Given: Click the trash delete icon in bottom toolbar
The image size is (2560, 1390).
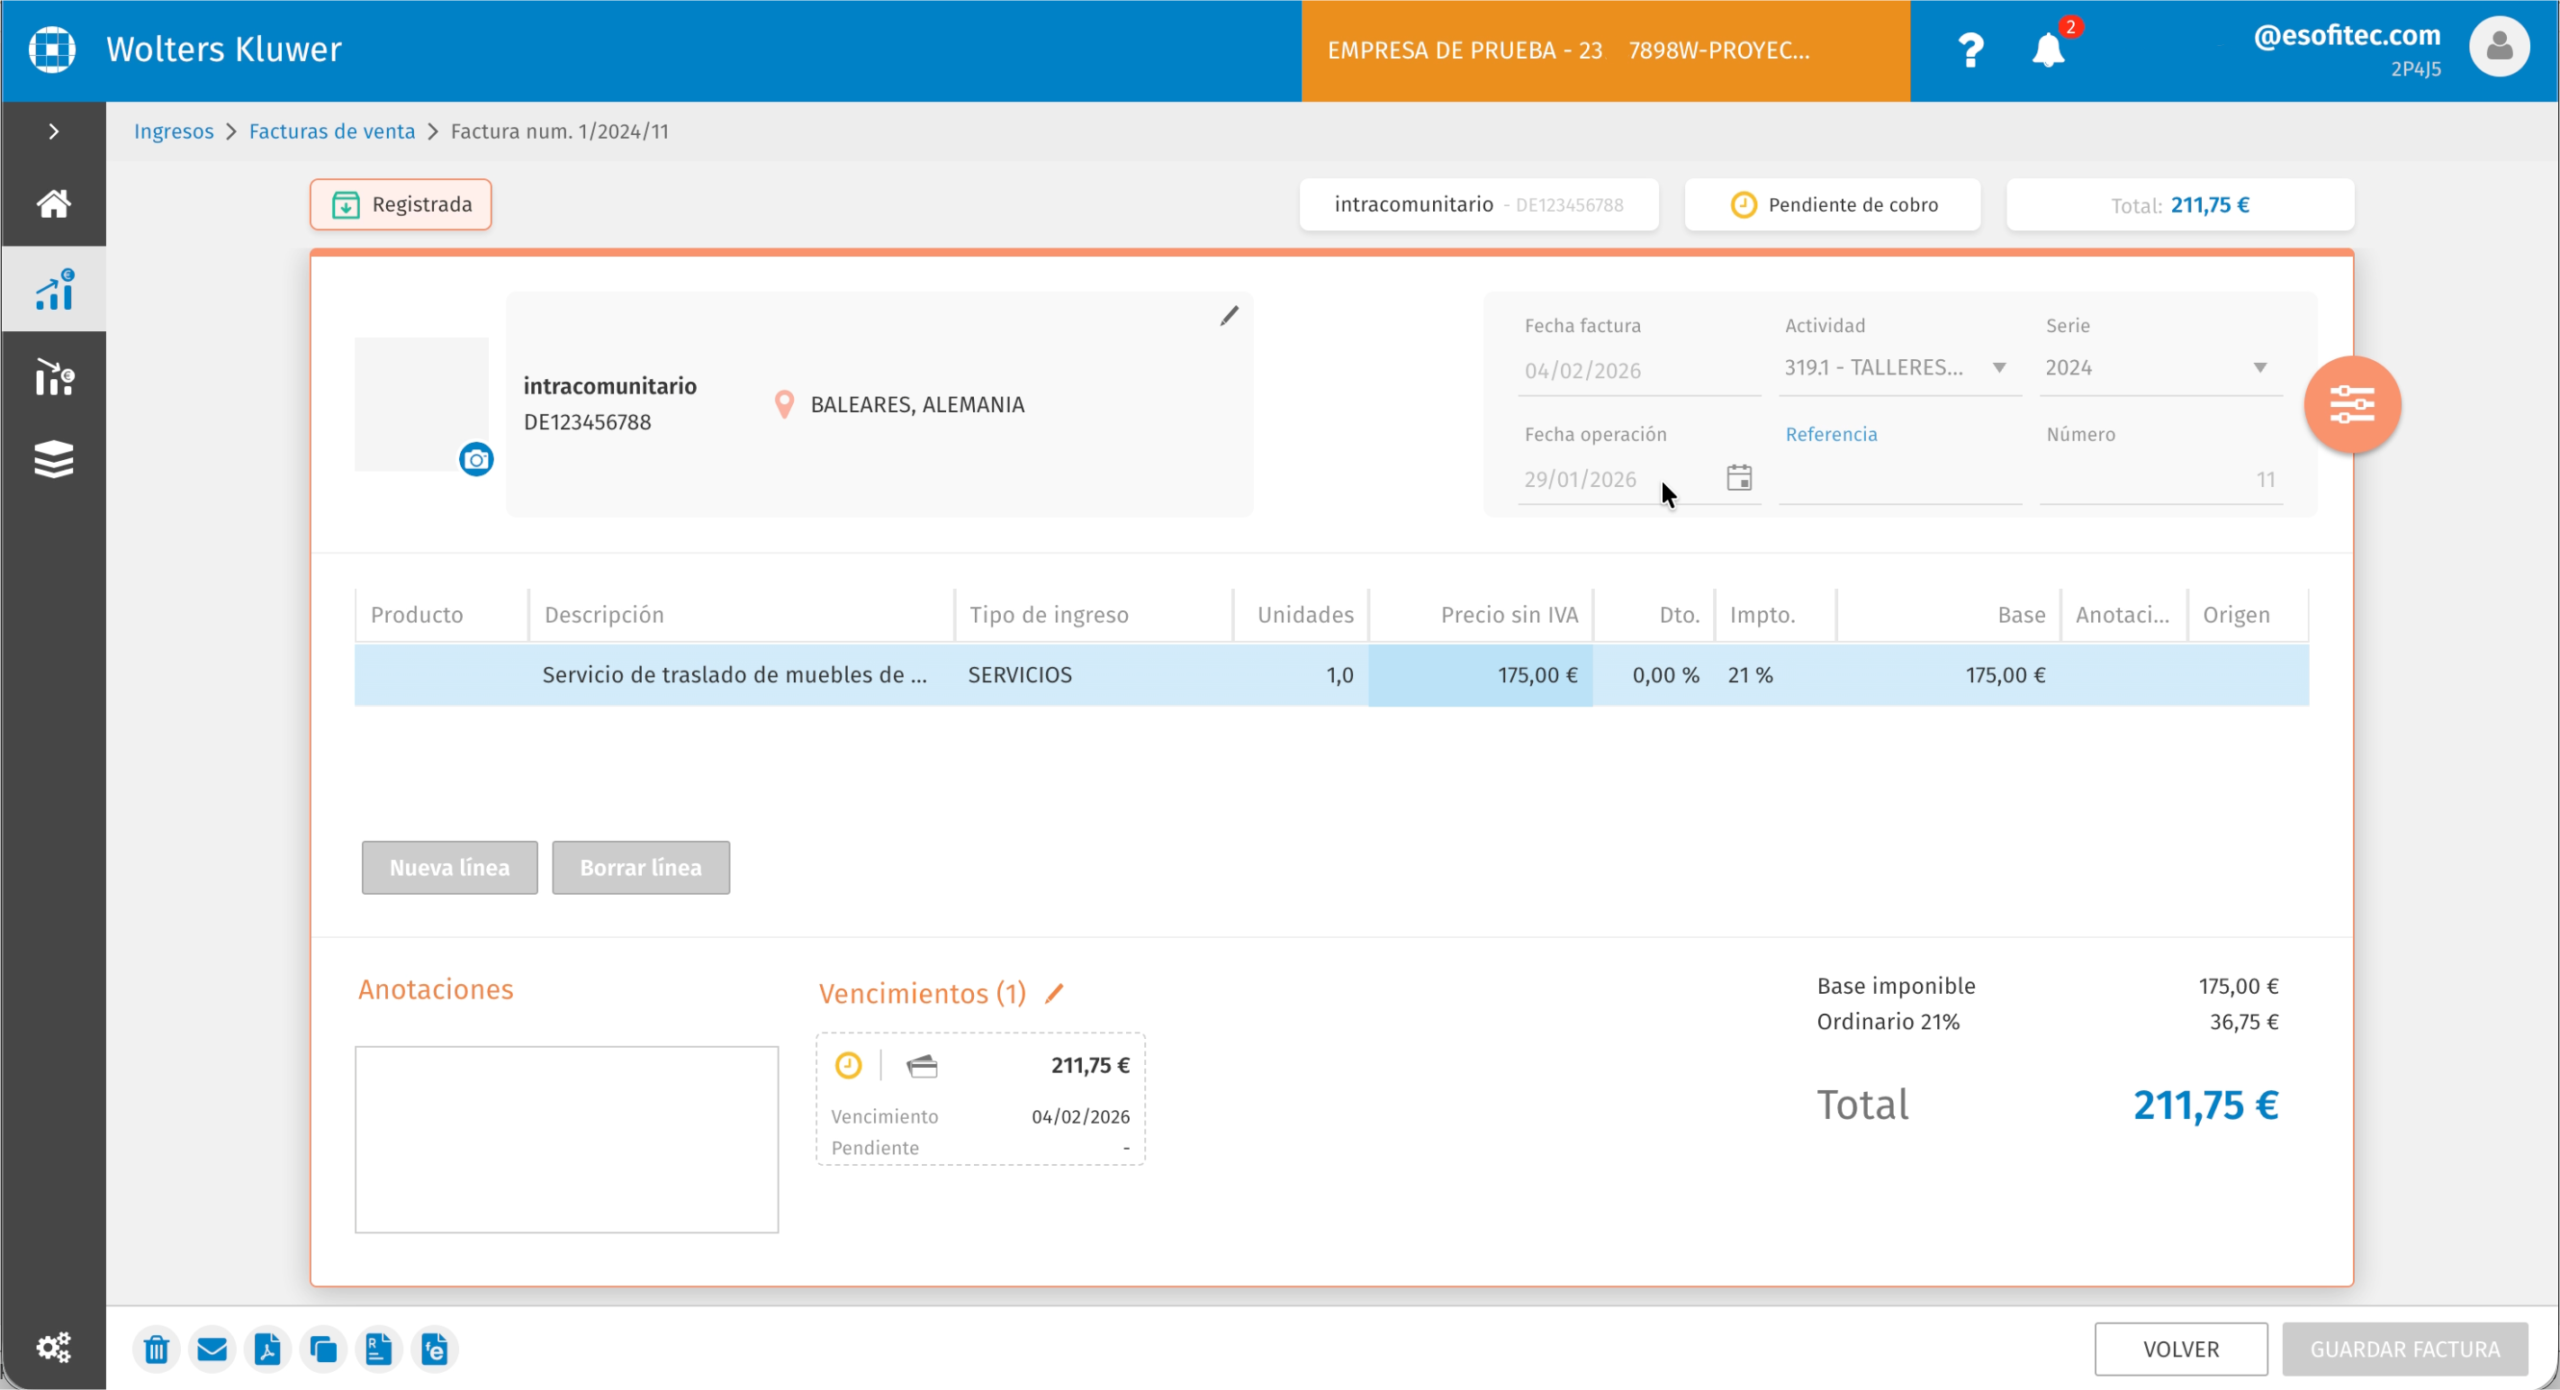Looking at the screenshot, I should [x=156, y=1349].
